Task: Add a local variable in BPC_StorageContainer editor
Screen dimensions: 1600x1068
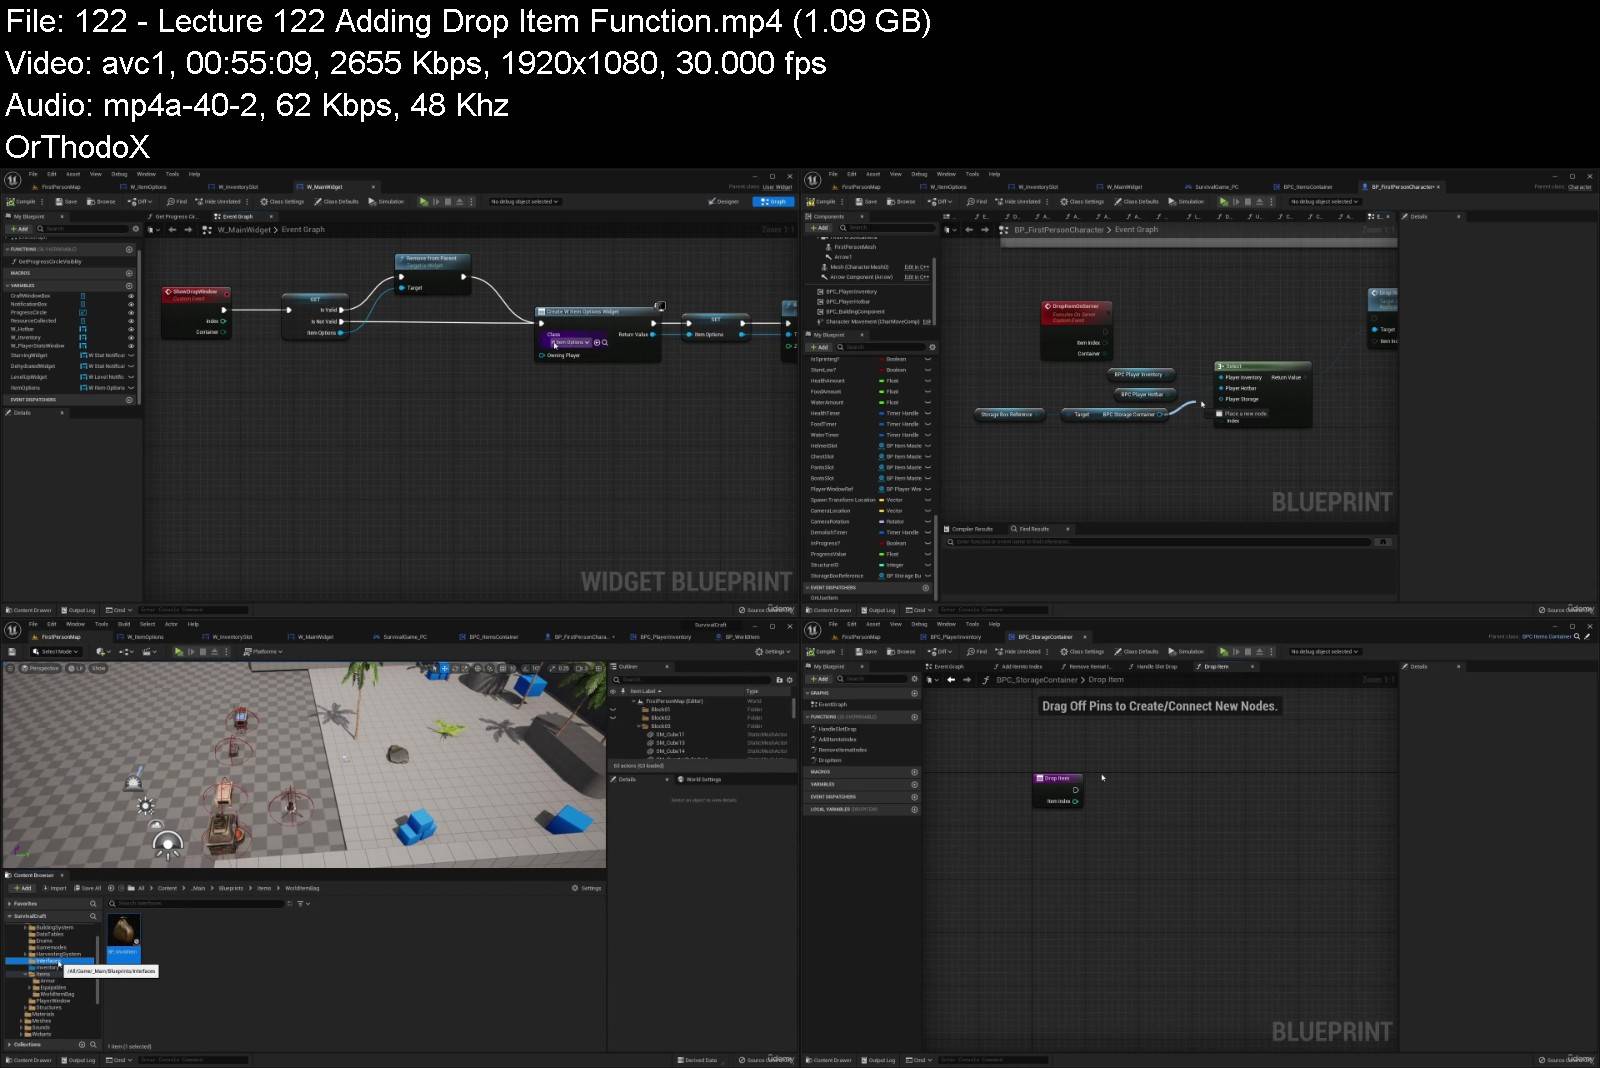Action: [x=914, y=809]
